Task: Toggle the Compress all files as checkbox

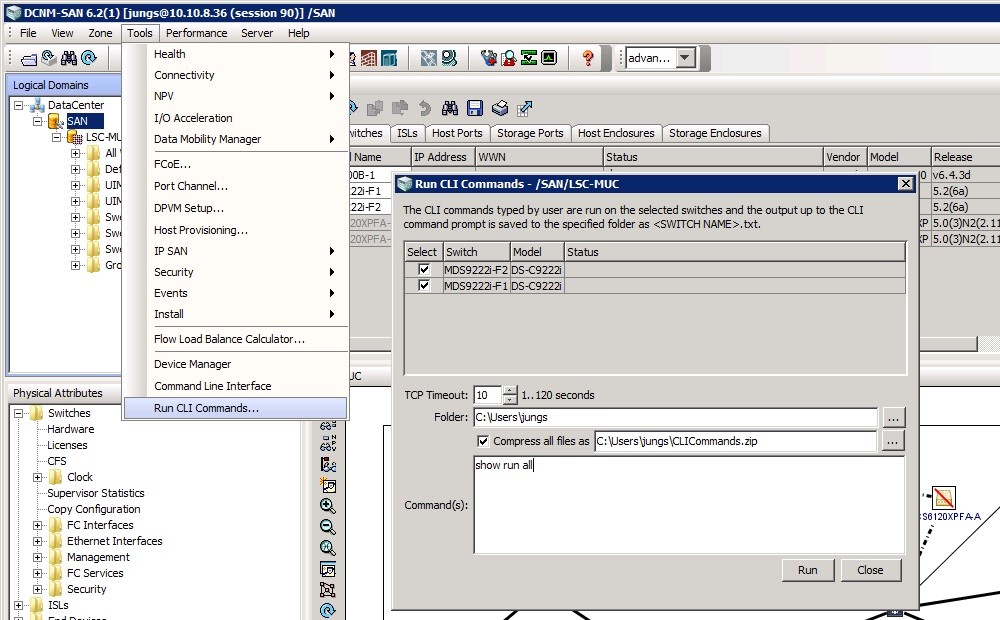Action: [483, 441]
